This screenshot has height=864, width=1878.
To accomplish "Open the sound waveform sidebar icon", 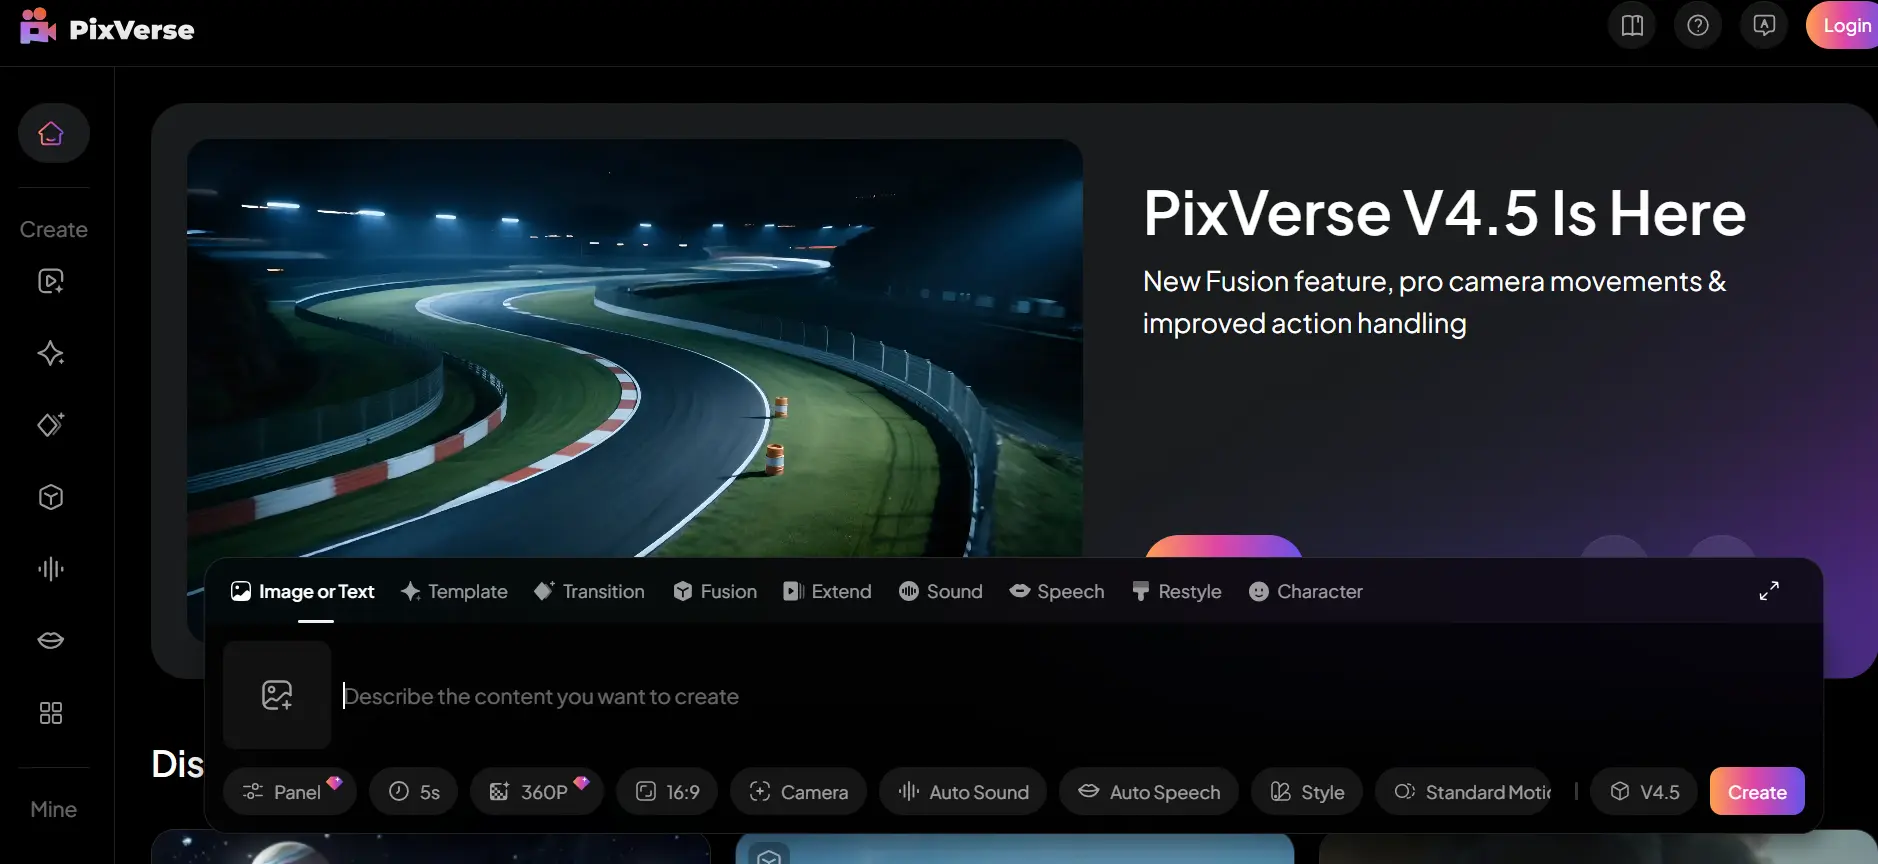I will point(51,569).
